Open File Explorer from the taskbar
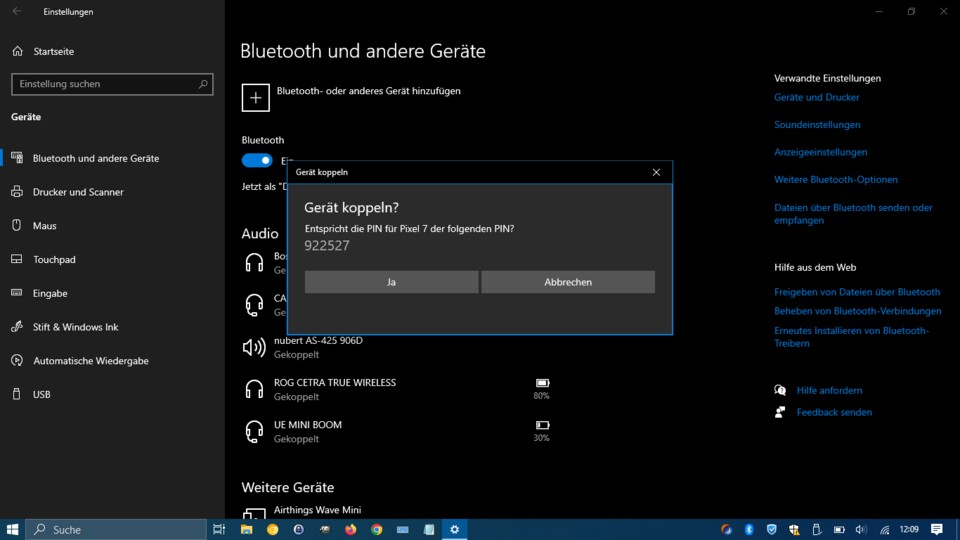The width and height of the screenshot is (960, 540). (246, 530)
